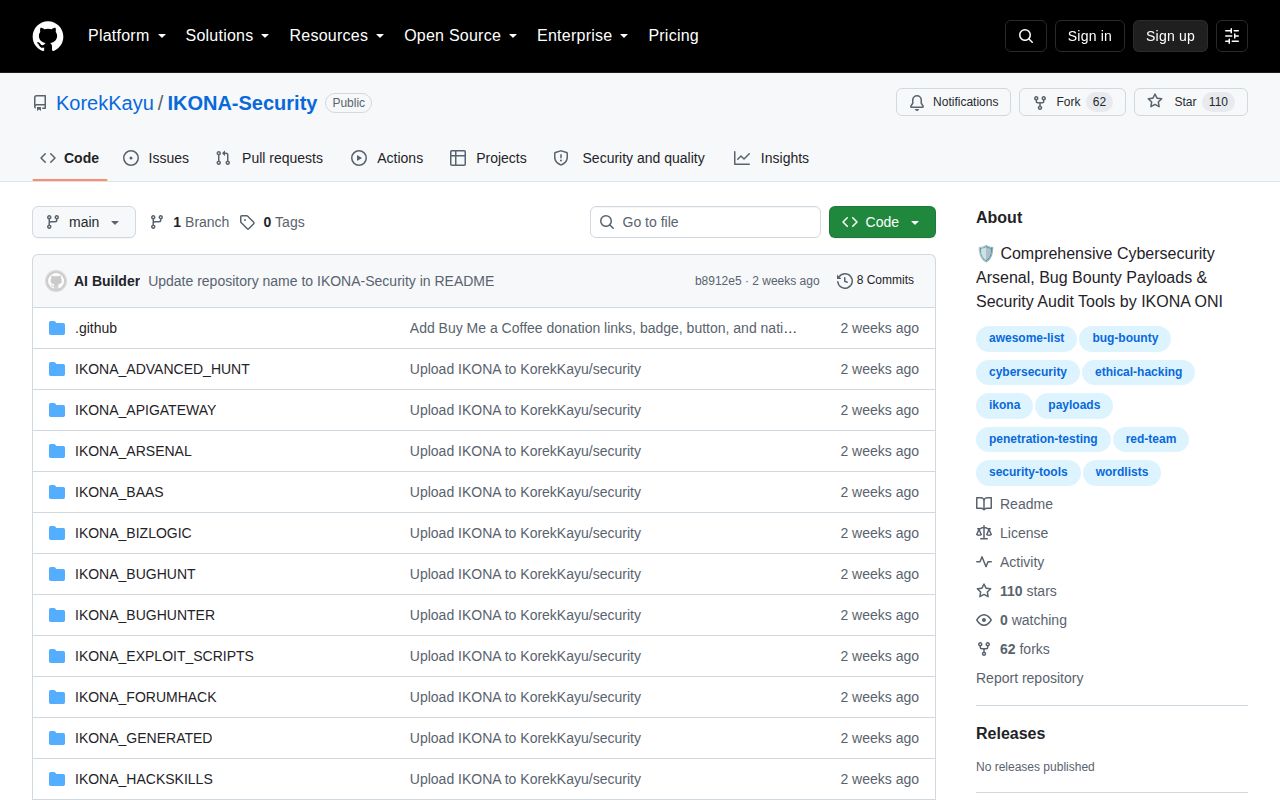Expand the Solutions menu
Image resolution: width=1280 pixels, height=800 pixels.
pos(227,36)
